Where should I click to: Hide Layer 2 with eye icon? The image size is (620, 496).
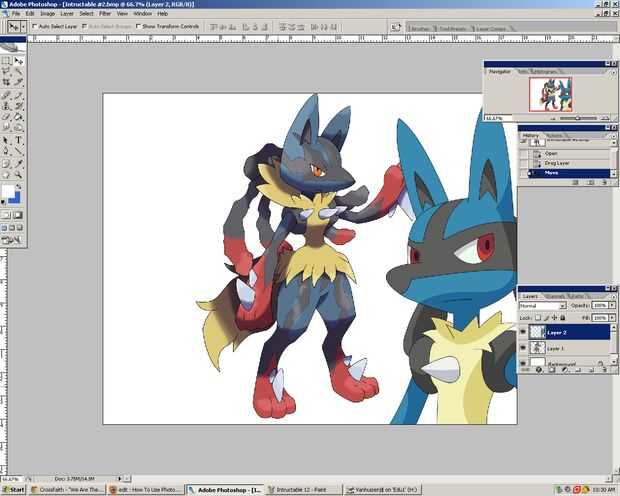tap(523, 332)
